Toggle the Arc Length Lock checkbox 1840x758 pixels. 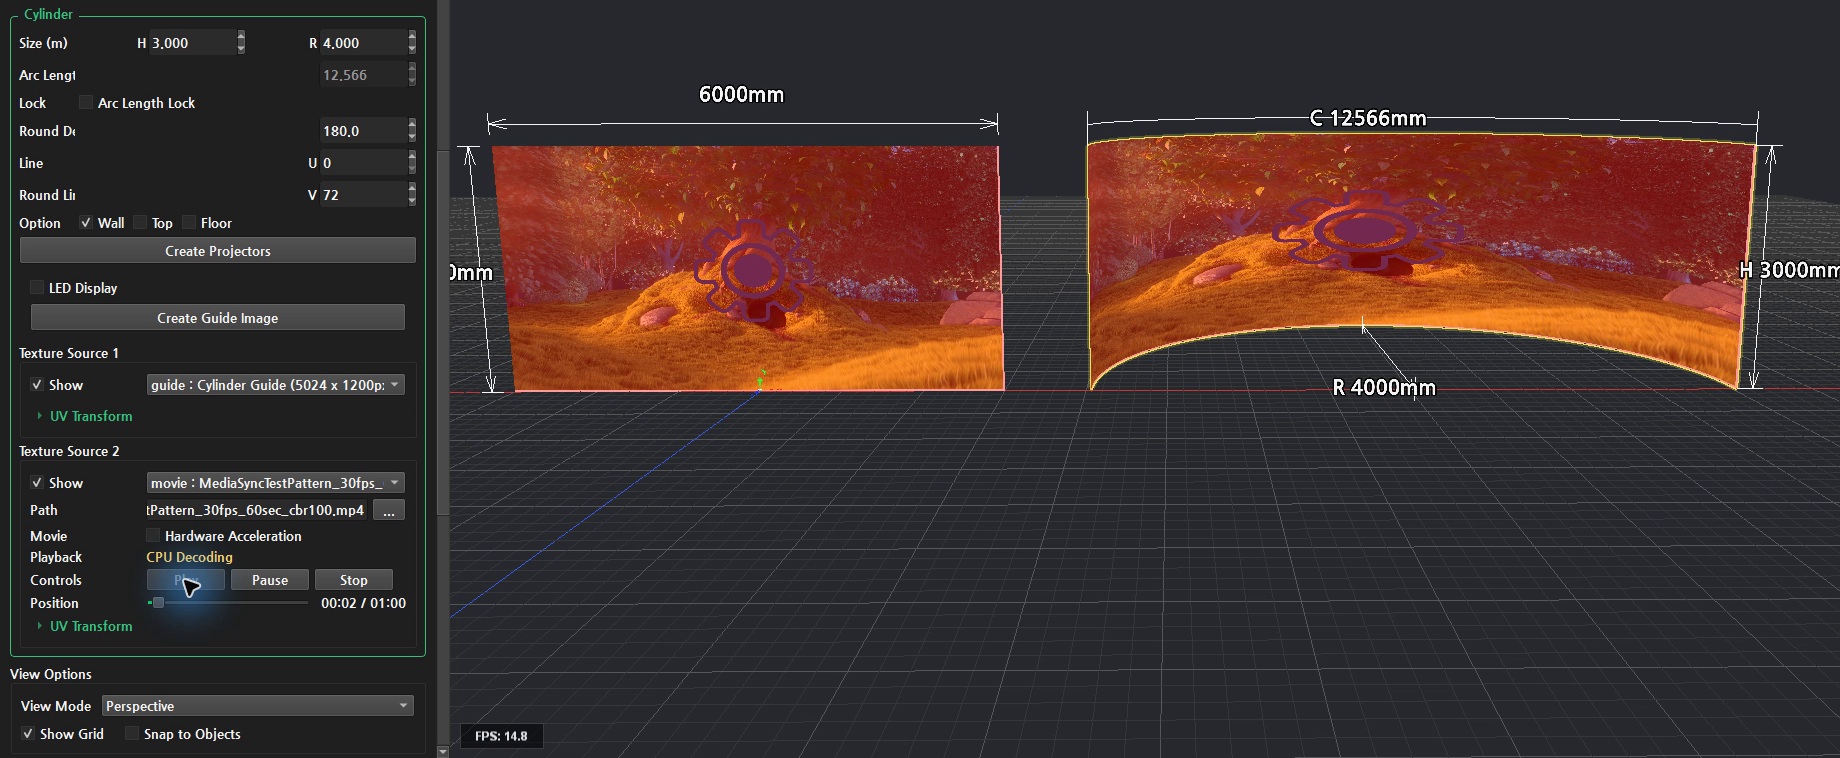(x=86, y=102)
